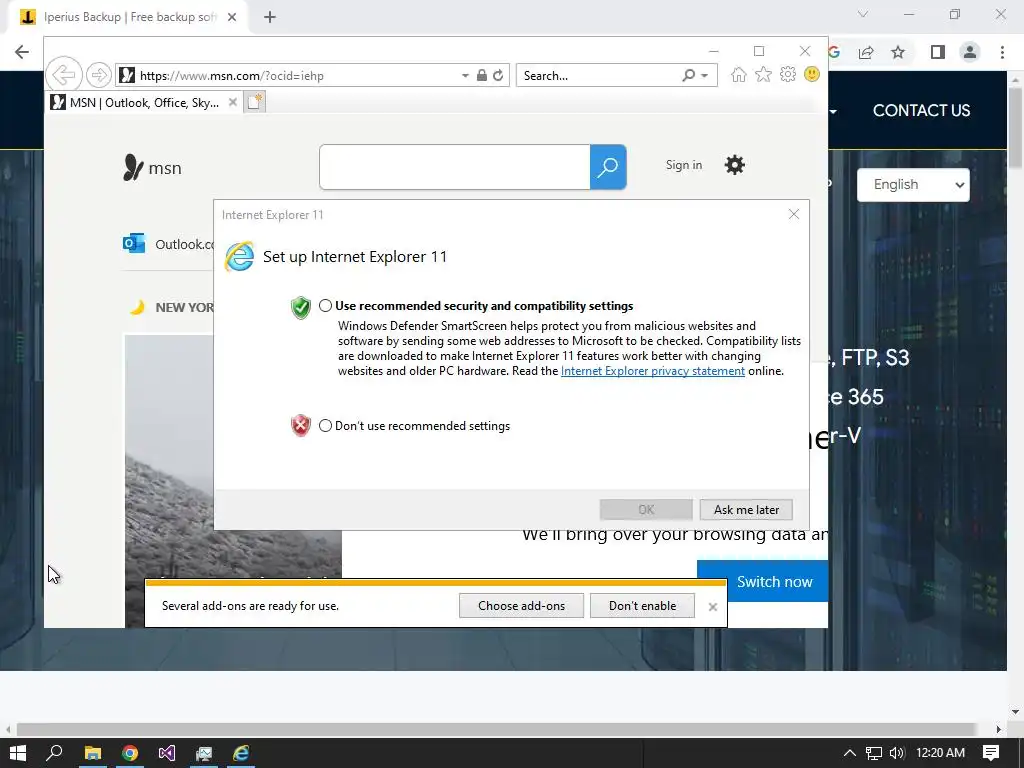This screenshot has height=768, width=1024.
Task: Click Chrome back arrow button
Action: click(22, 52)
